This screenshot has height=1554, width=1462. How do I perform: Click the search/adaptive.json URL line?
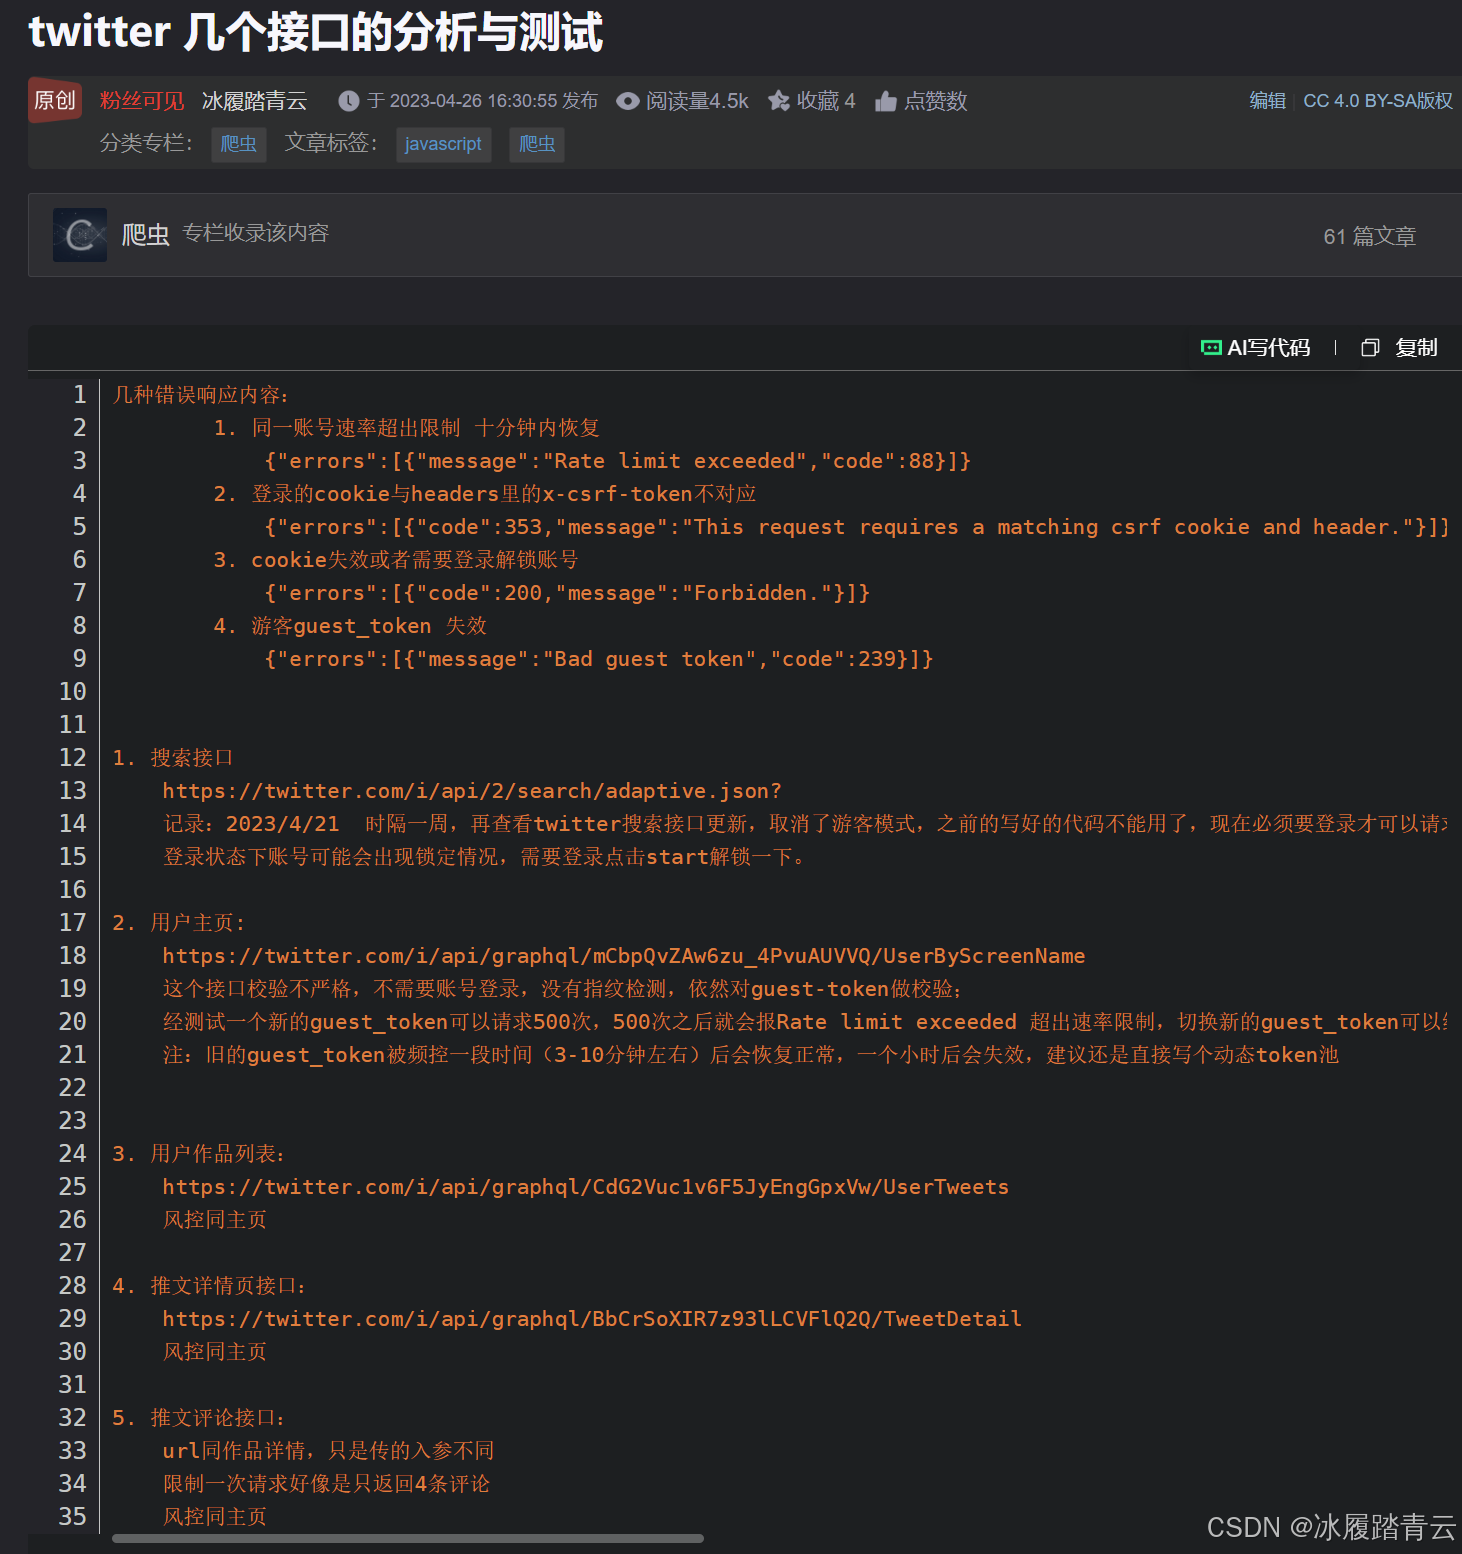[x=472, y=791]
